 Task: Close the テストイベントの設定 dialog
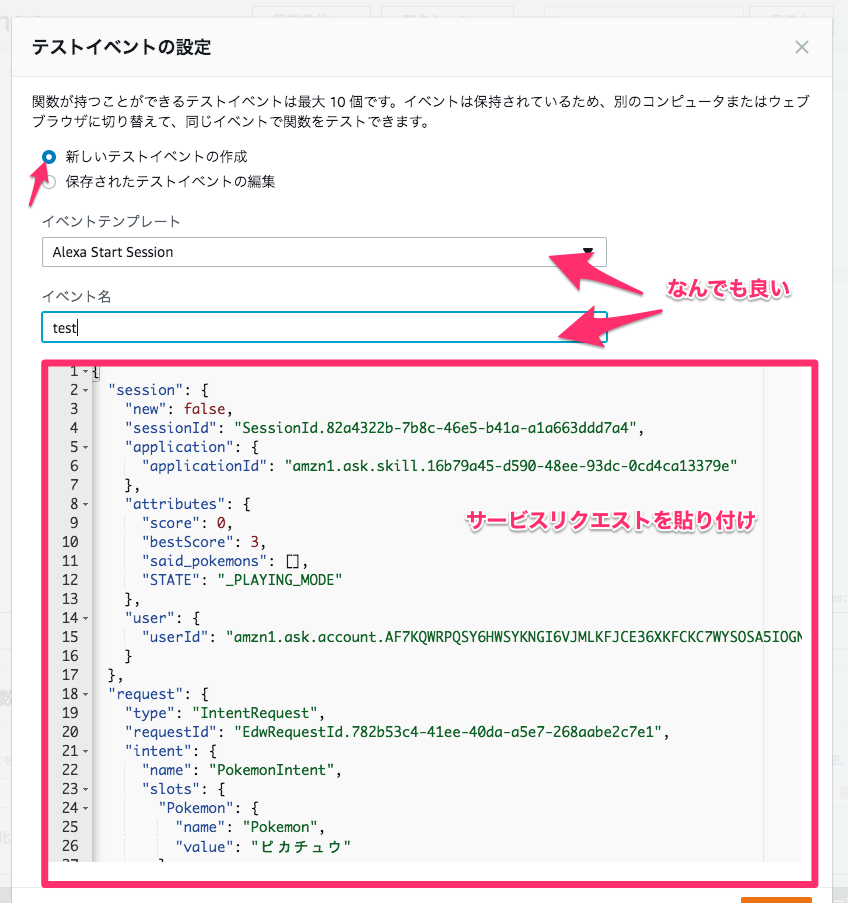[801, 47]
